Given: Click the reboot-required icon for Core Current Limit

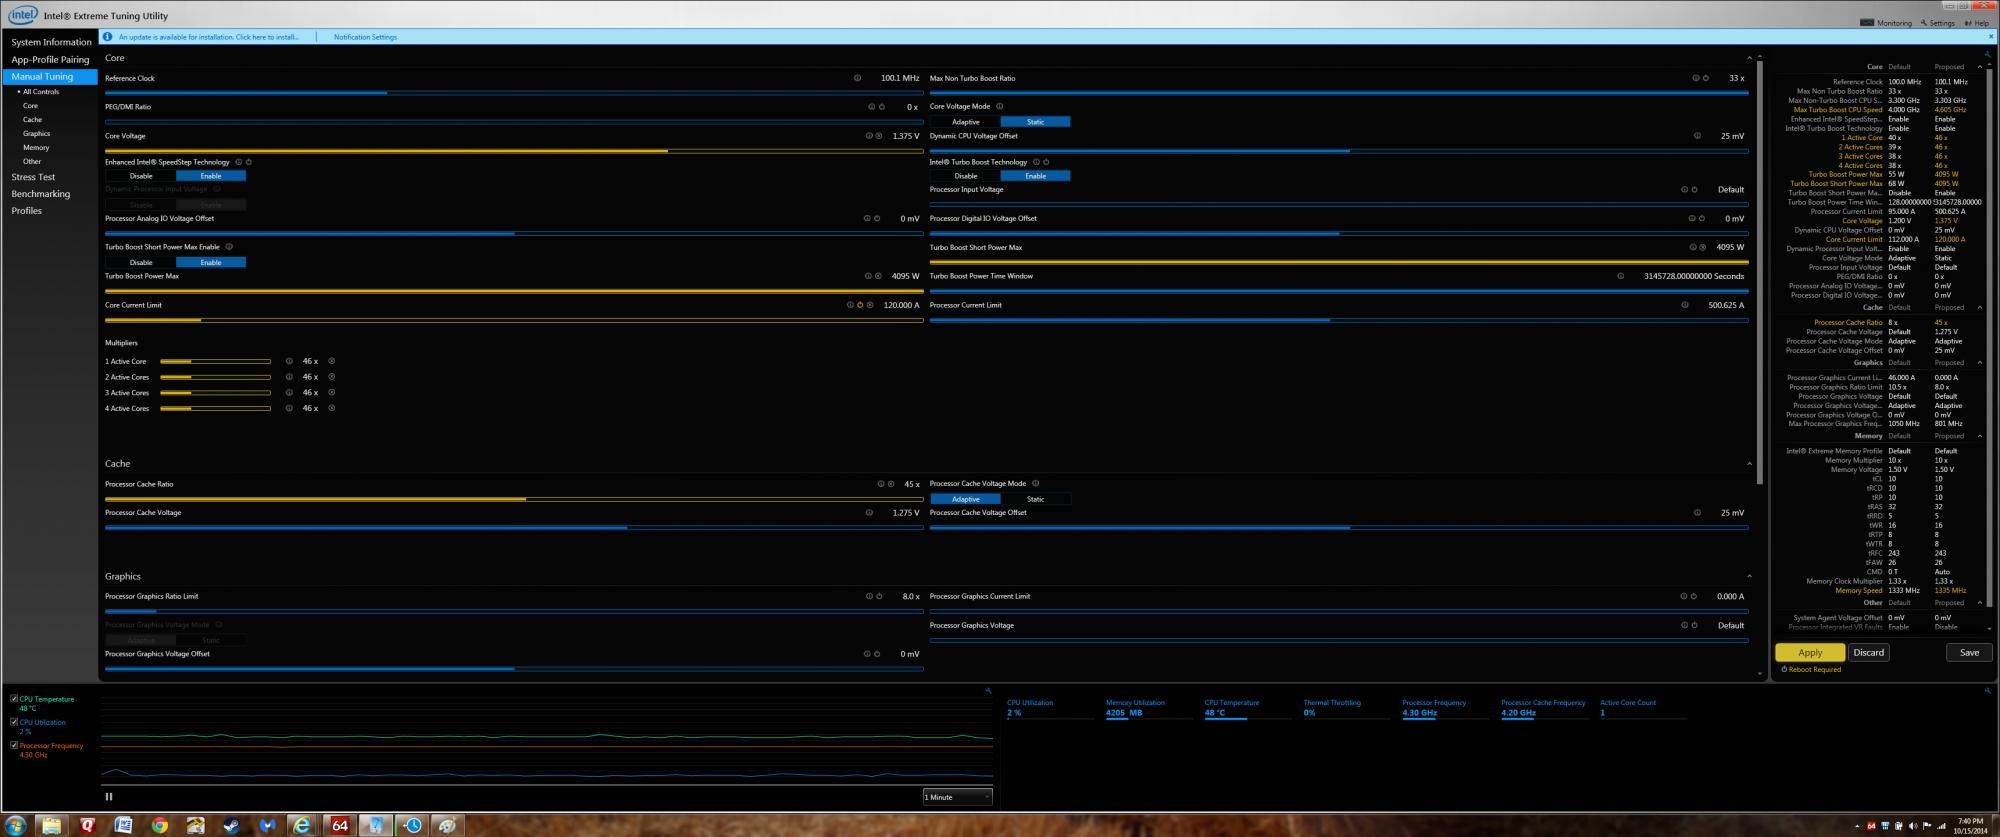Looking at the screenshot, I should (860, 306).
